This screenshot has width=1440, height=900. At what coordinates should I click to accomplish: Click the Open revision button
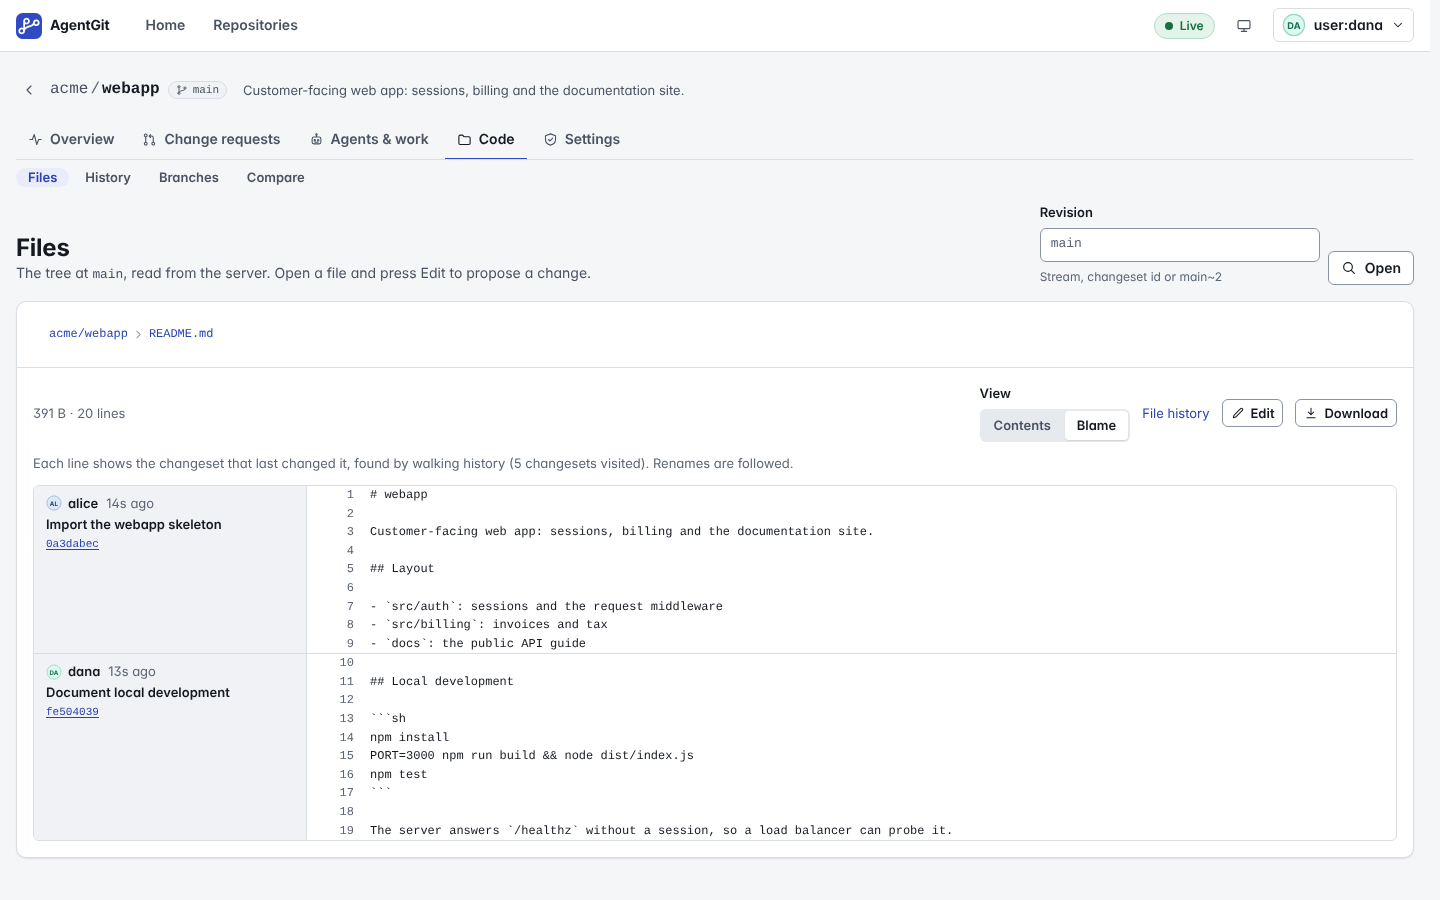pos(1371,268)
